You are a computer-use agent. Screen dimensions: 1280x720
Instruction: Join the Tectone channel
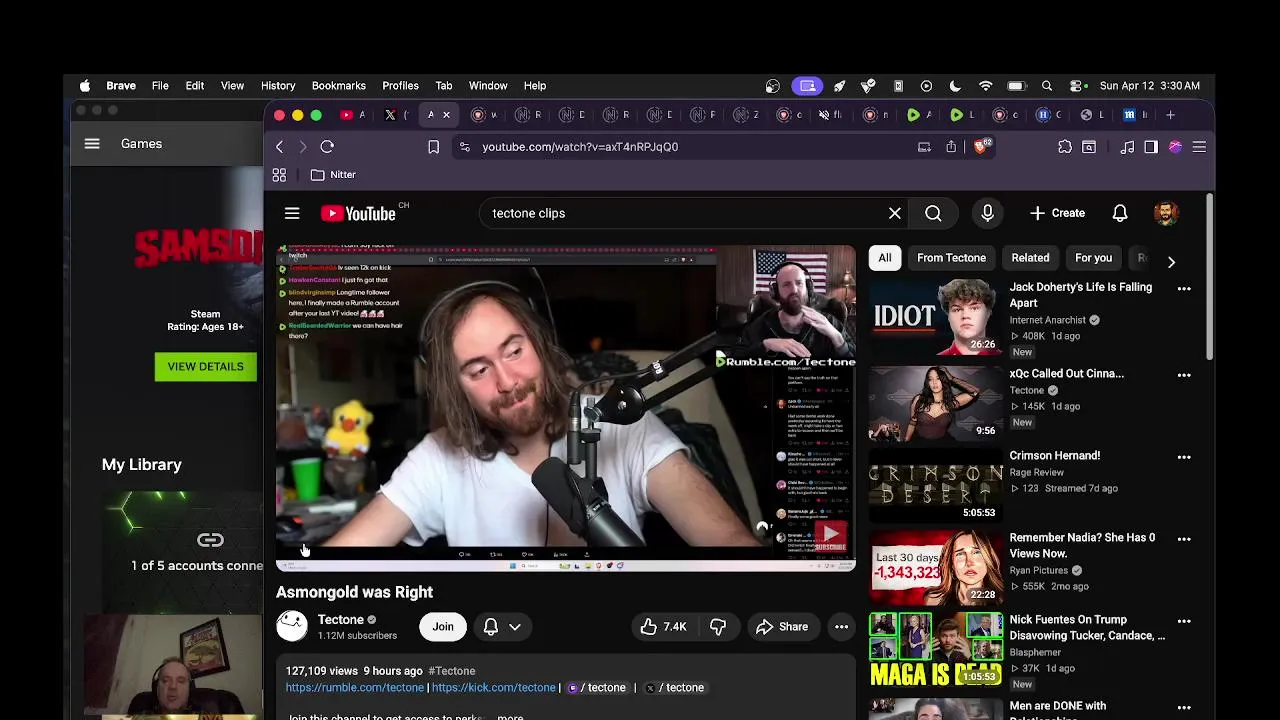coord(443,627)
